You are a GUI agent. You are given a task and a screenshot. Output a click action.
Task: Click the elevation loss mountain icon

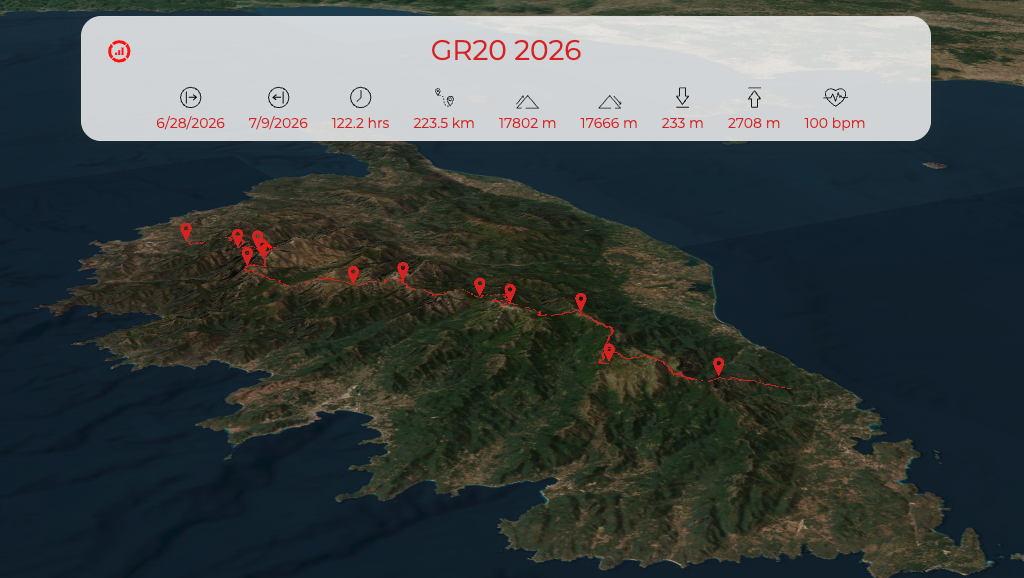[x=609, y=101]
